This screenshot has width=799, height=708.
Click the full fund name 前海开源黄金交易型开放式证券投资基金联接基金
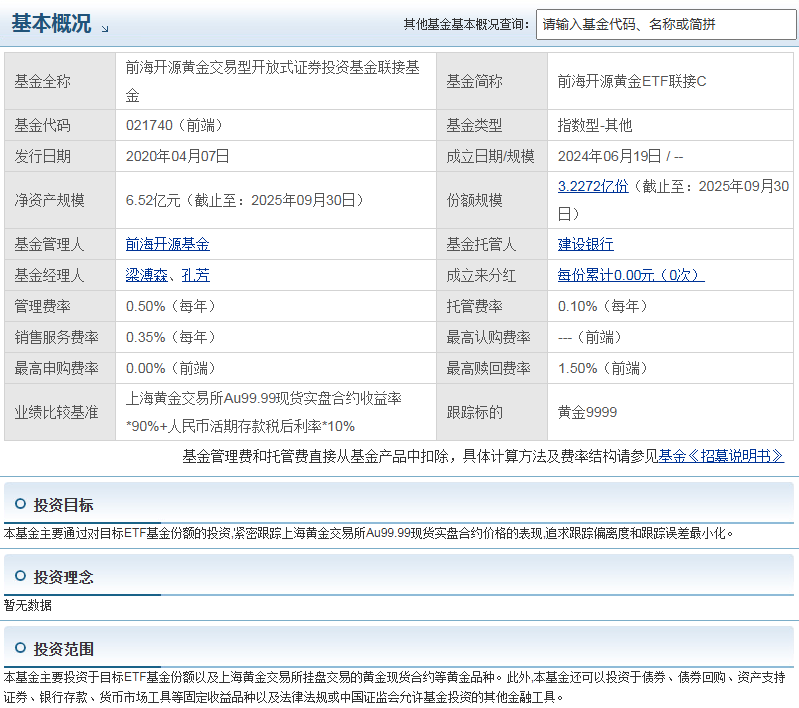coord(273,81)
